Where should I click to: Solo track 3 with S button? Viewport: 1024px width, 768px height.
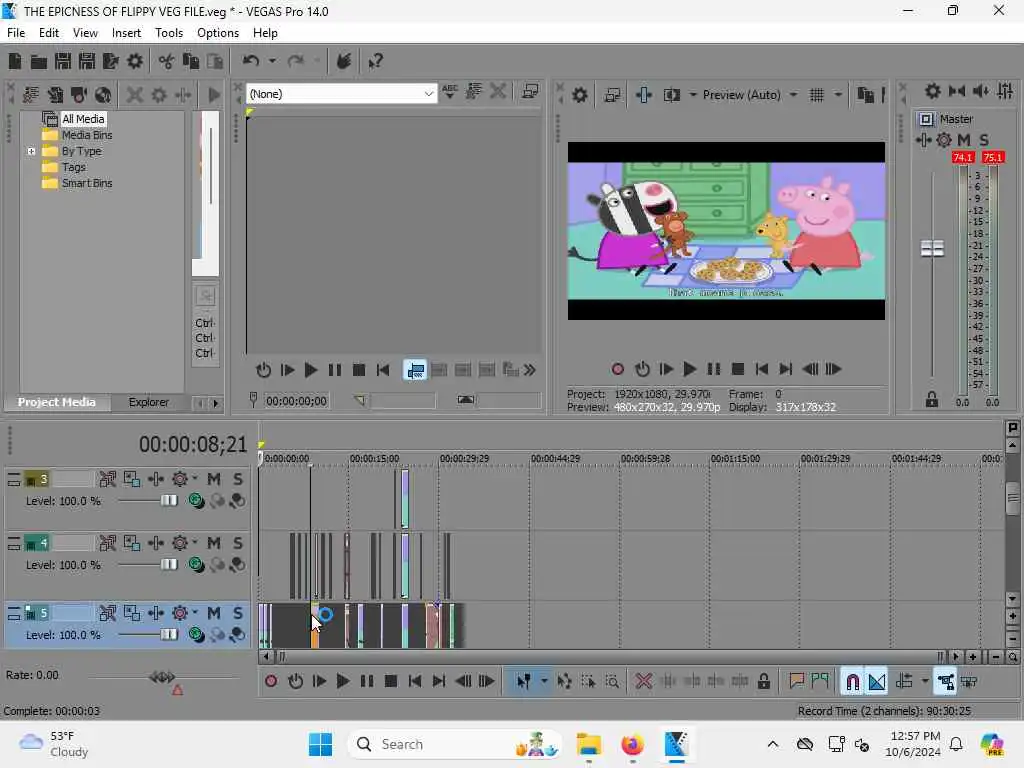tap(238, 479)
